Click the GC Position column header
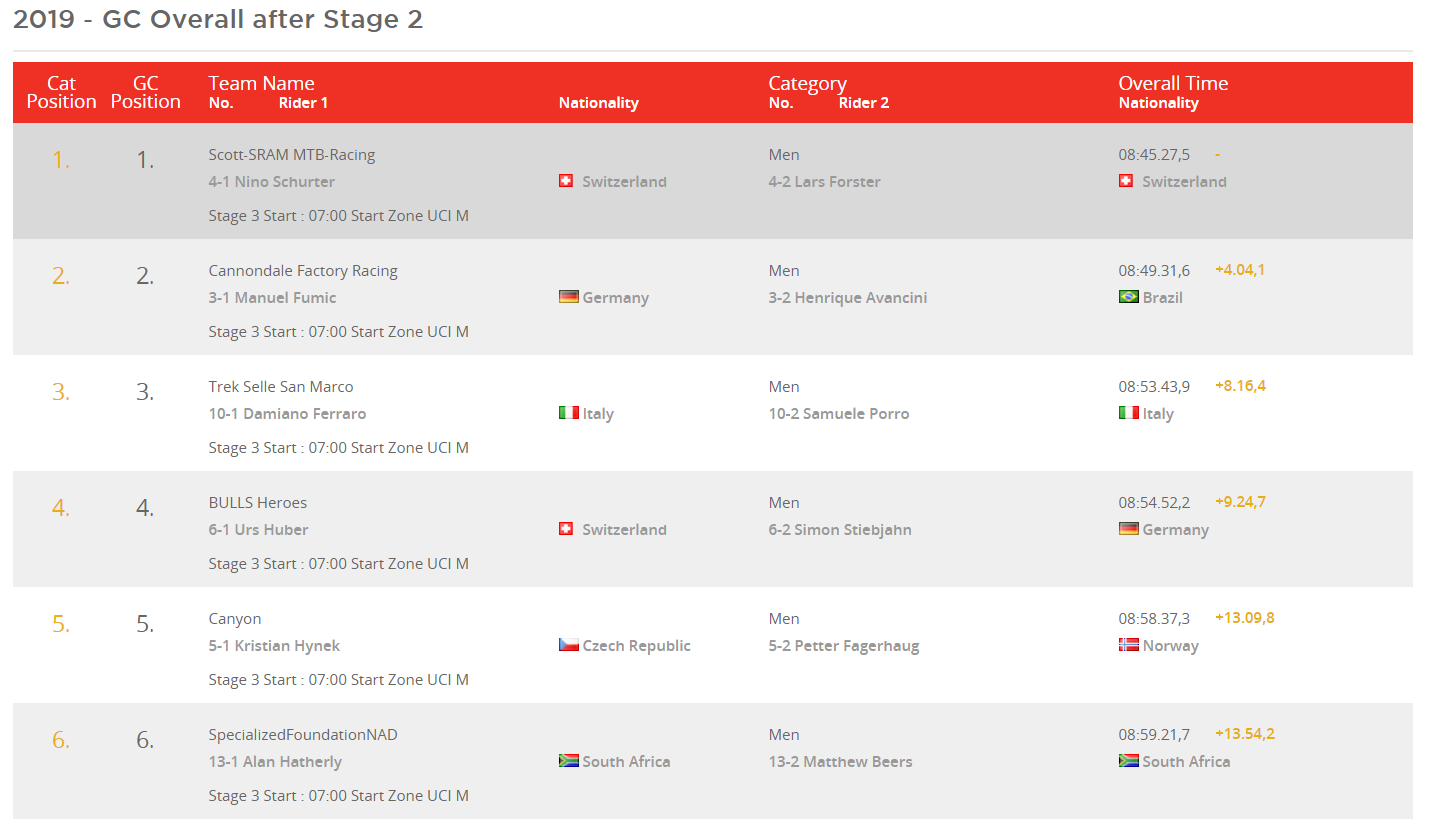The image size is (1429, 832). pyautogui.click(x=146, y=92)
